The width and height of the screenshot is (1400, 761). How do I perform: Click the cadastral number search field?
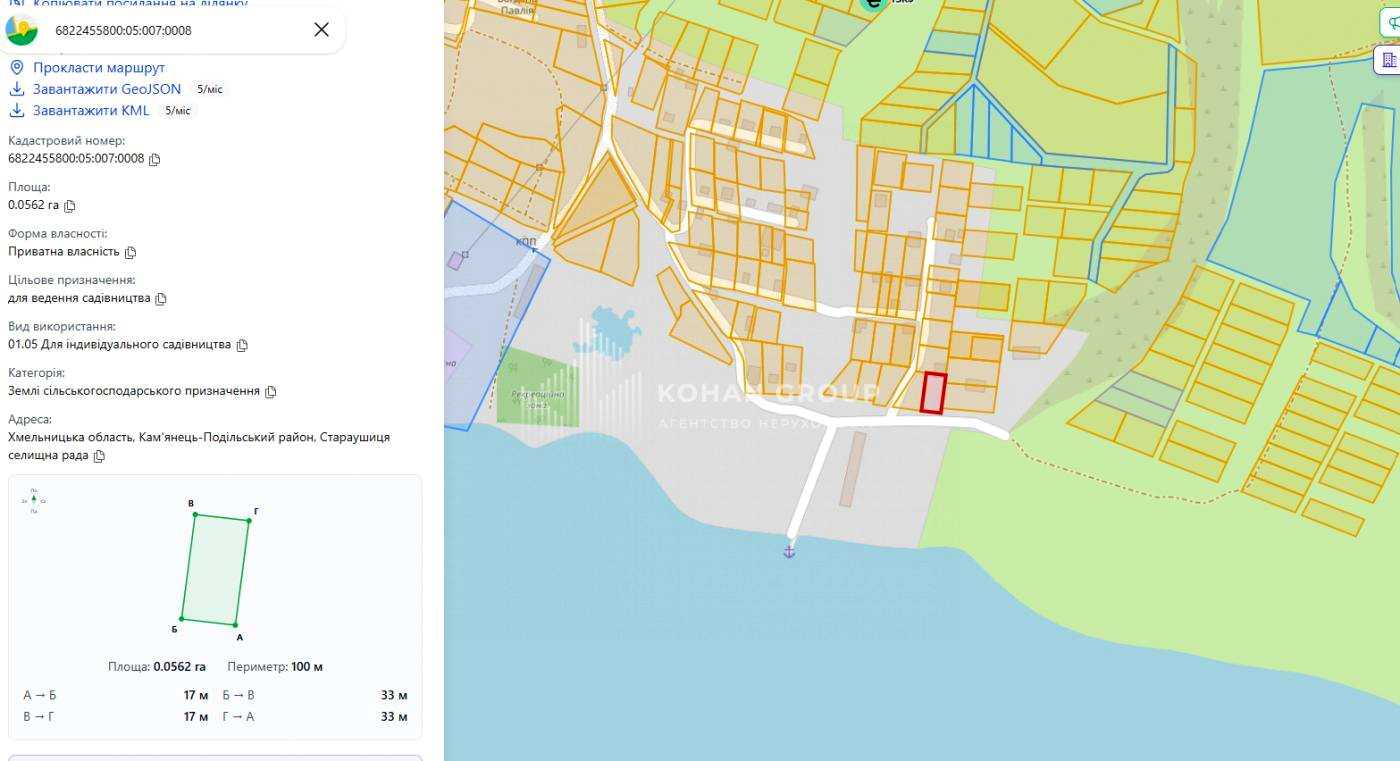[175, 30]
